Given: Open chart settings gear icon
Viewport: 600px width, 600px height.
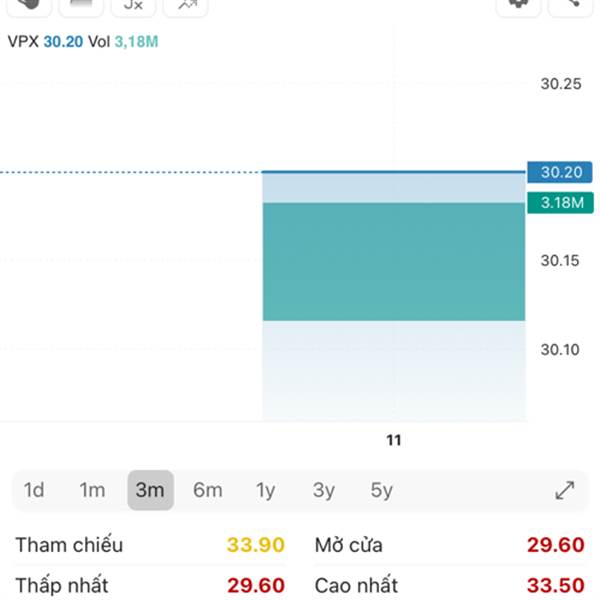Looking at the screenshot, I should pyautogui.click(x=518, y=5).
